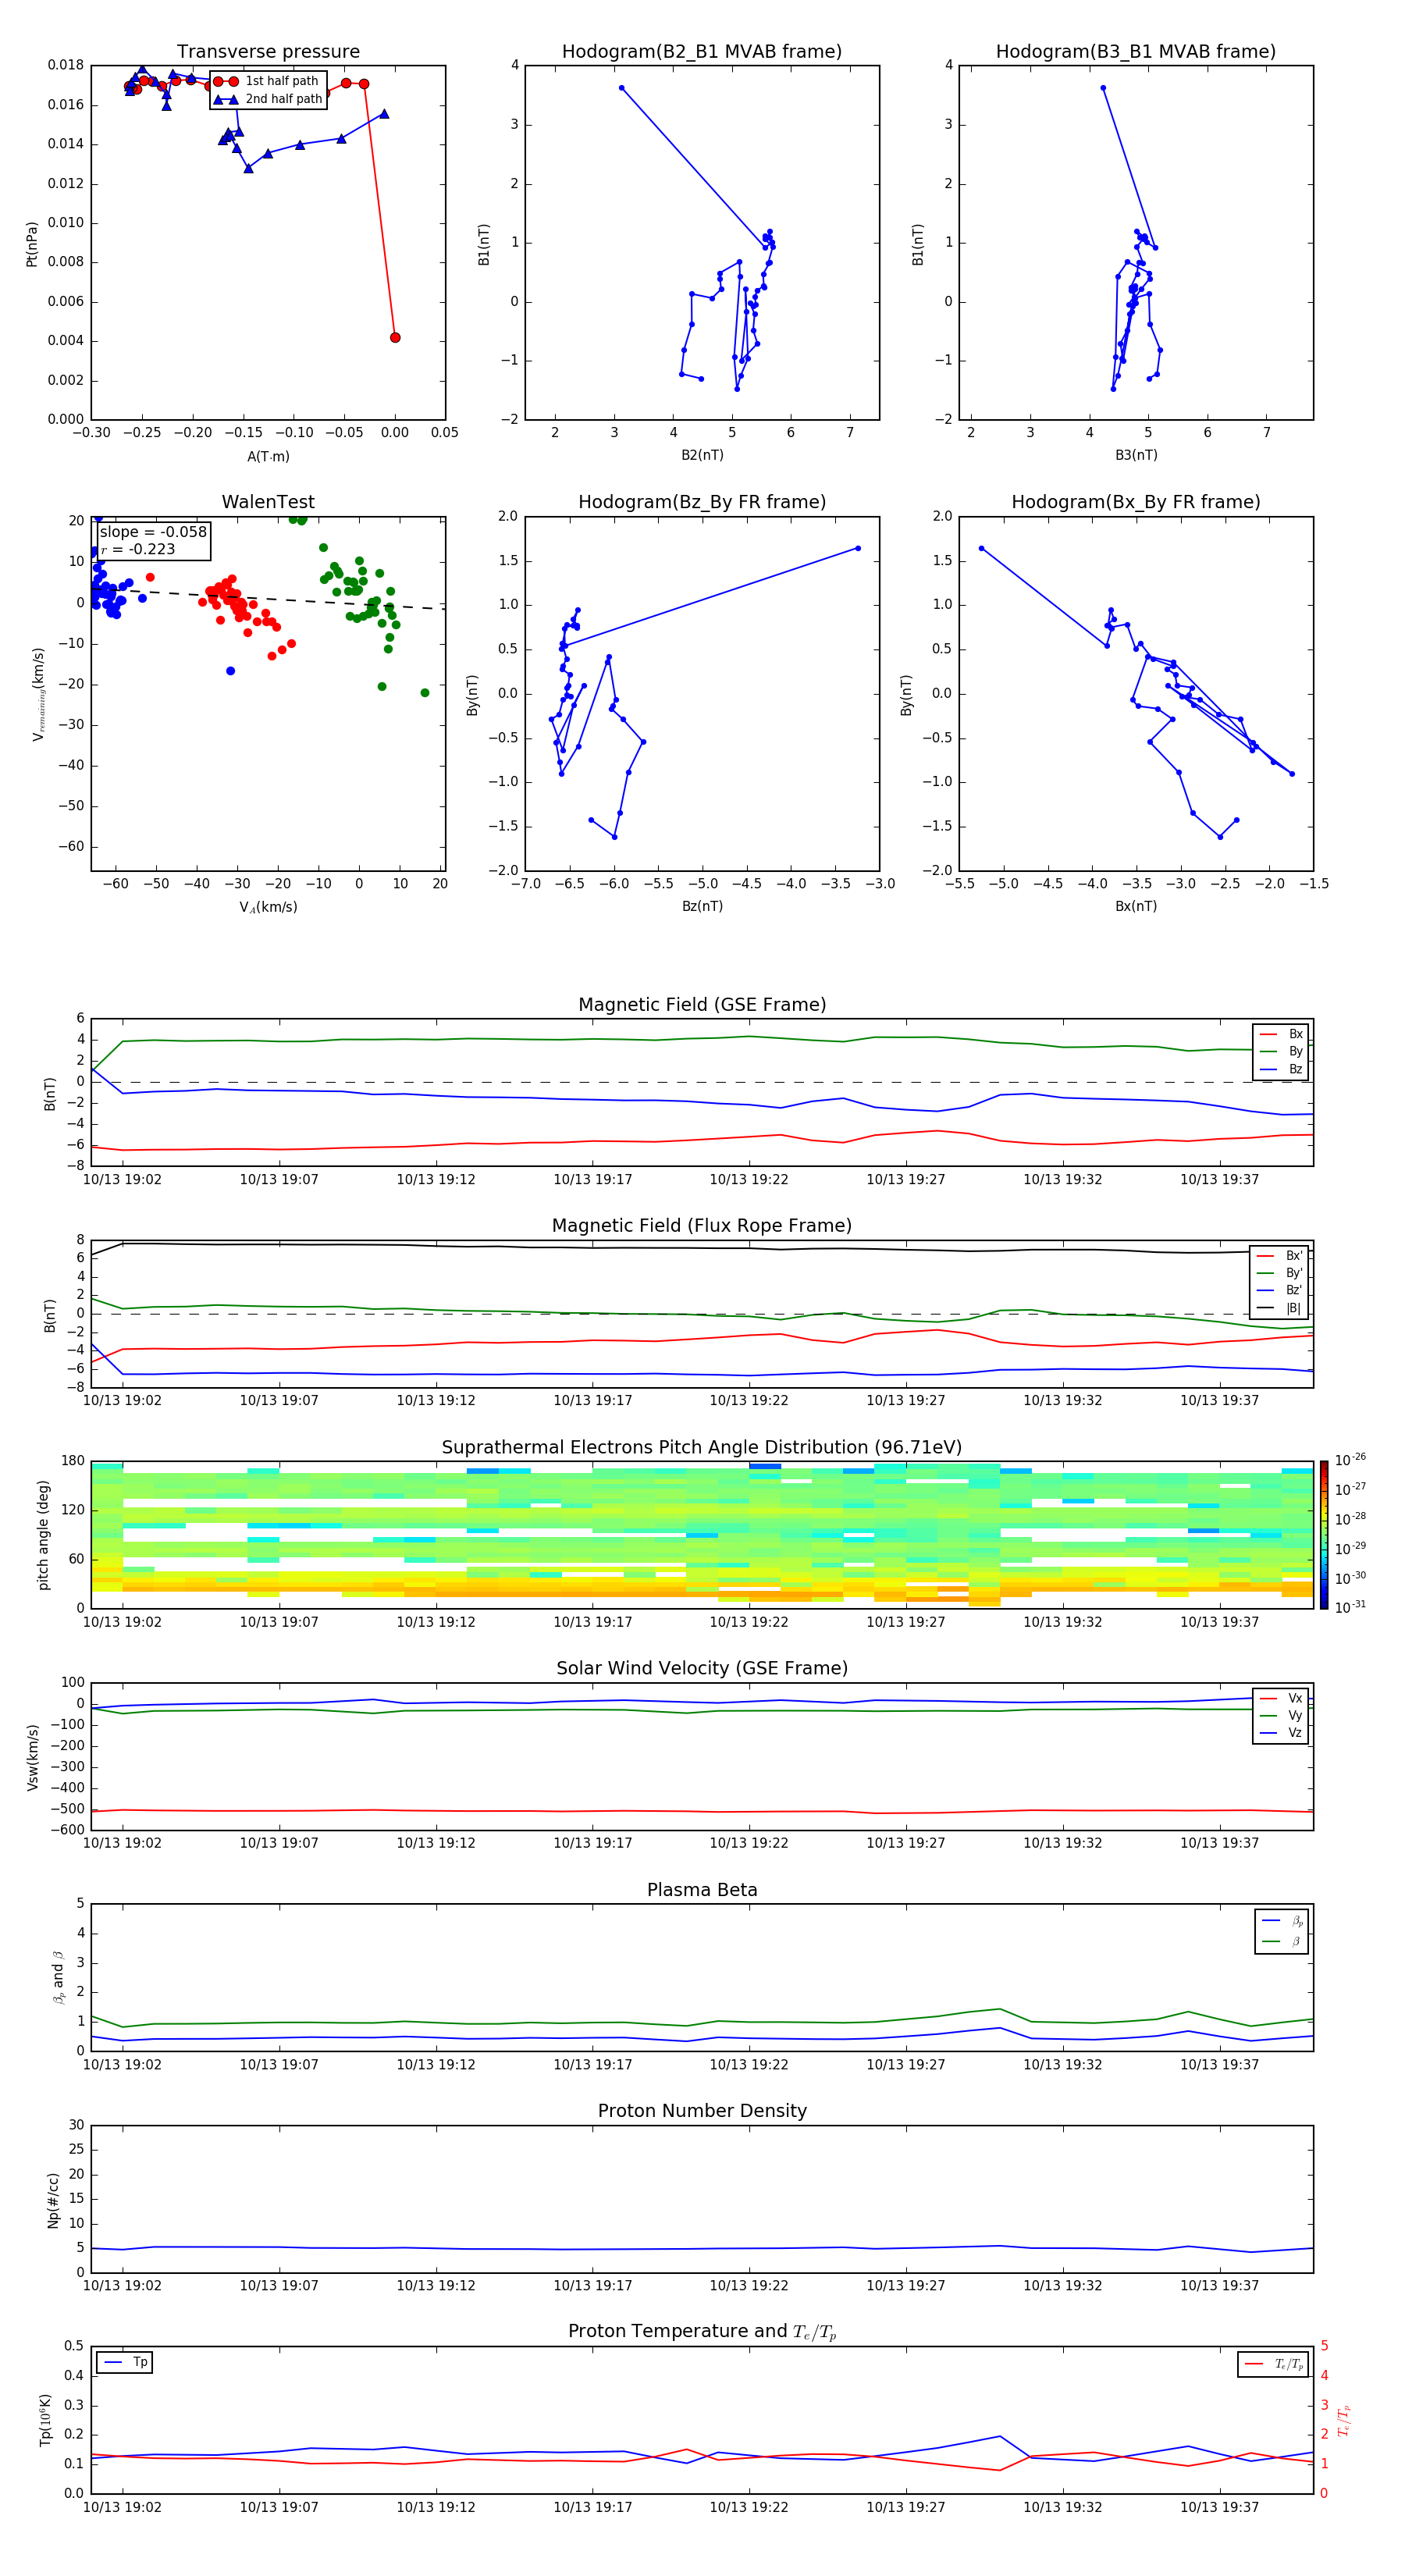Click the 'Hodogram(B3_B1 MVAB frame)' title
The width and height of the screenshot is (1405, 2576).
point(1136,52)
